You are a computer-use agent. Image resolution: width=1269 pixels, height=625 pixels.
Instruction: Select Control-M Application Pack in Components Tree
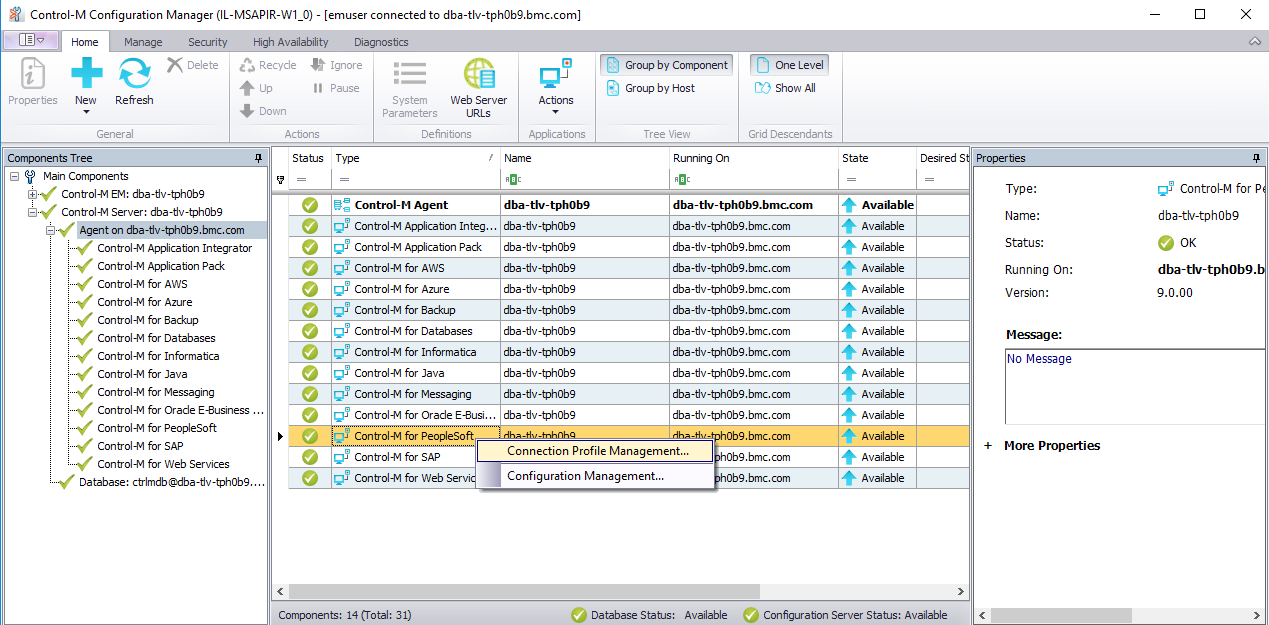[161, 266]
